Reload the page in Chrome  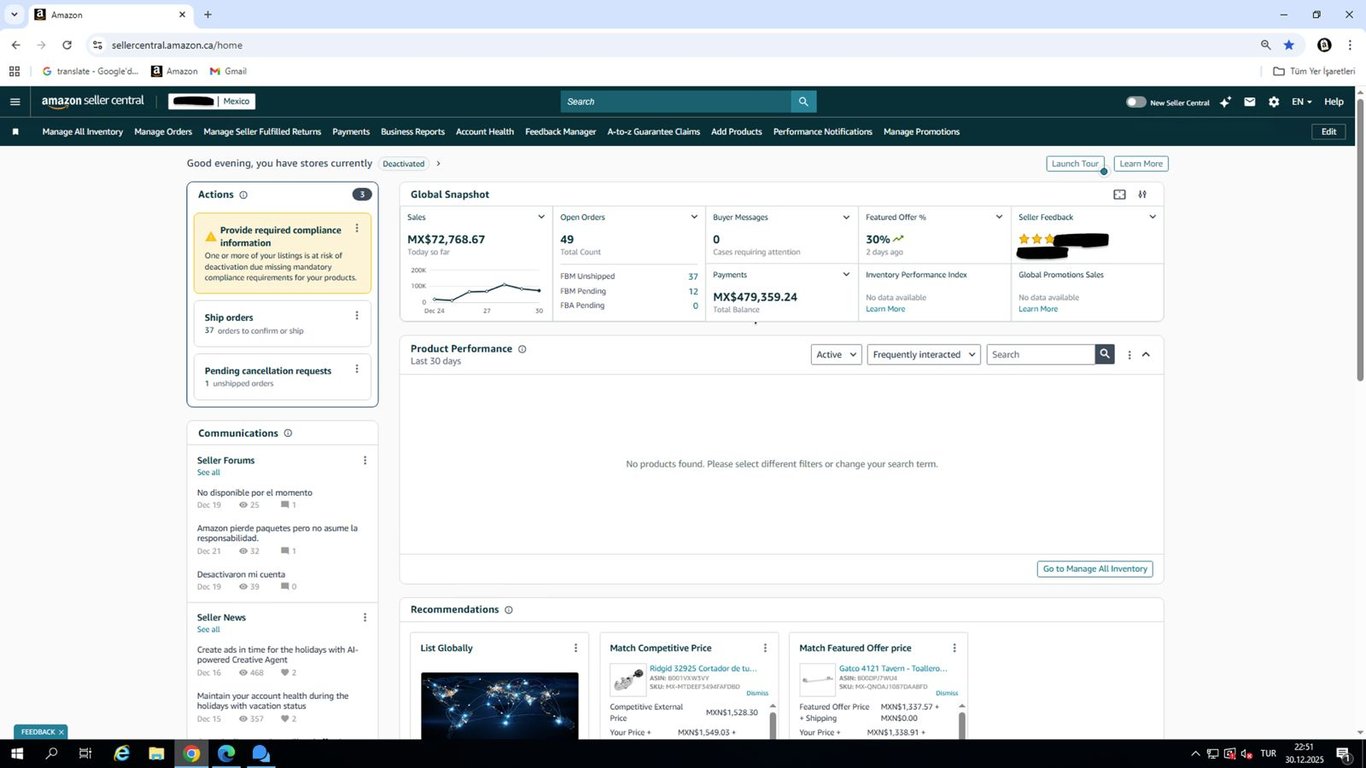click(x=67, y=45)
